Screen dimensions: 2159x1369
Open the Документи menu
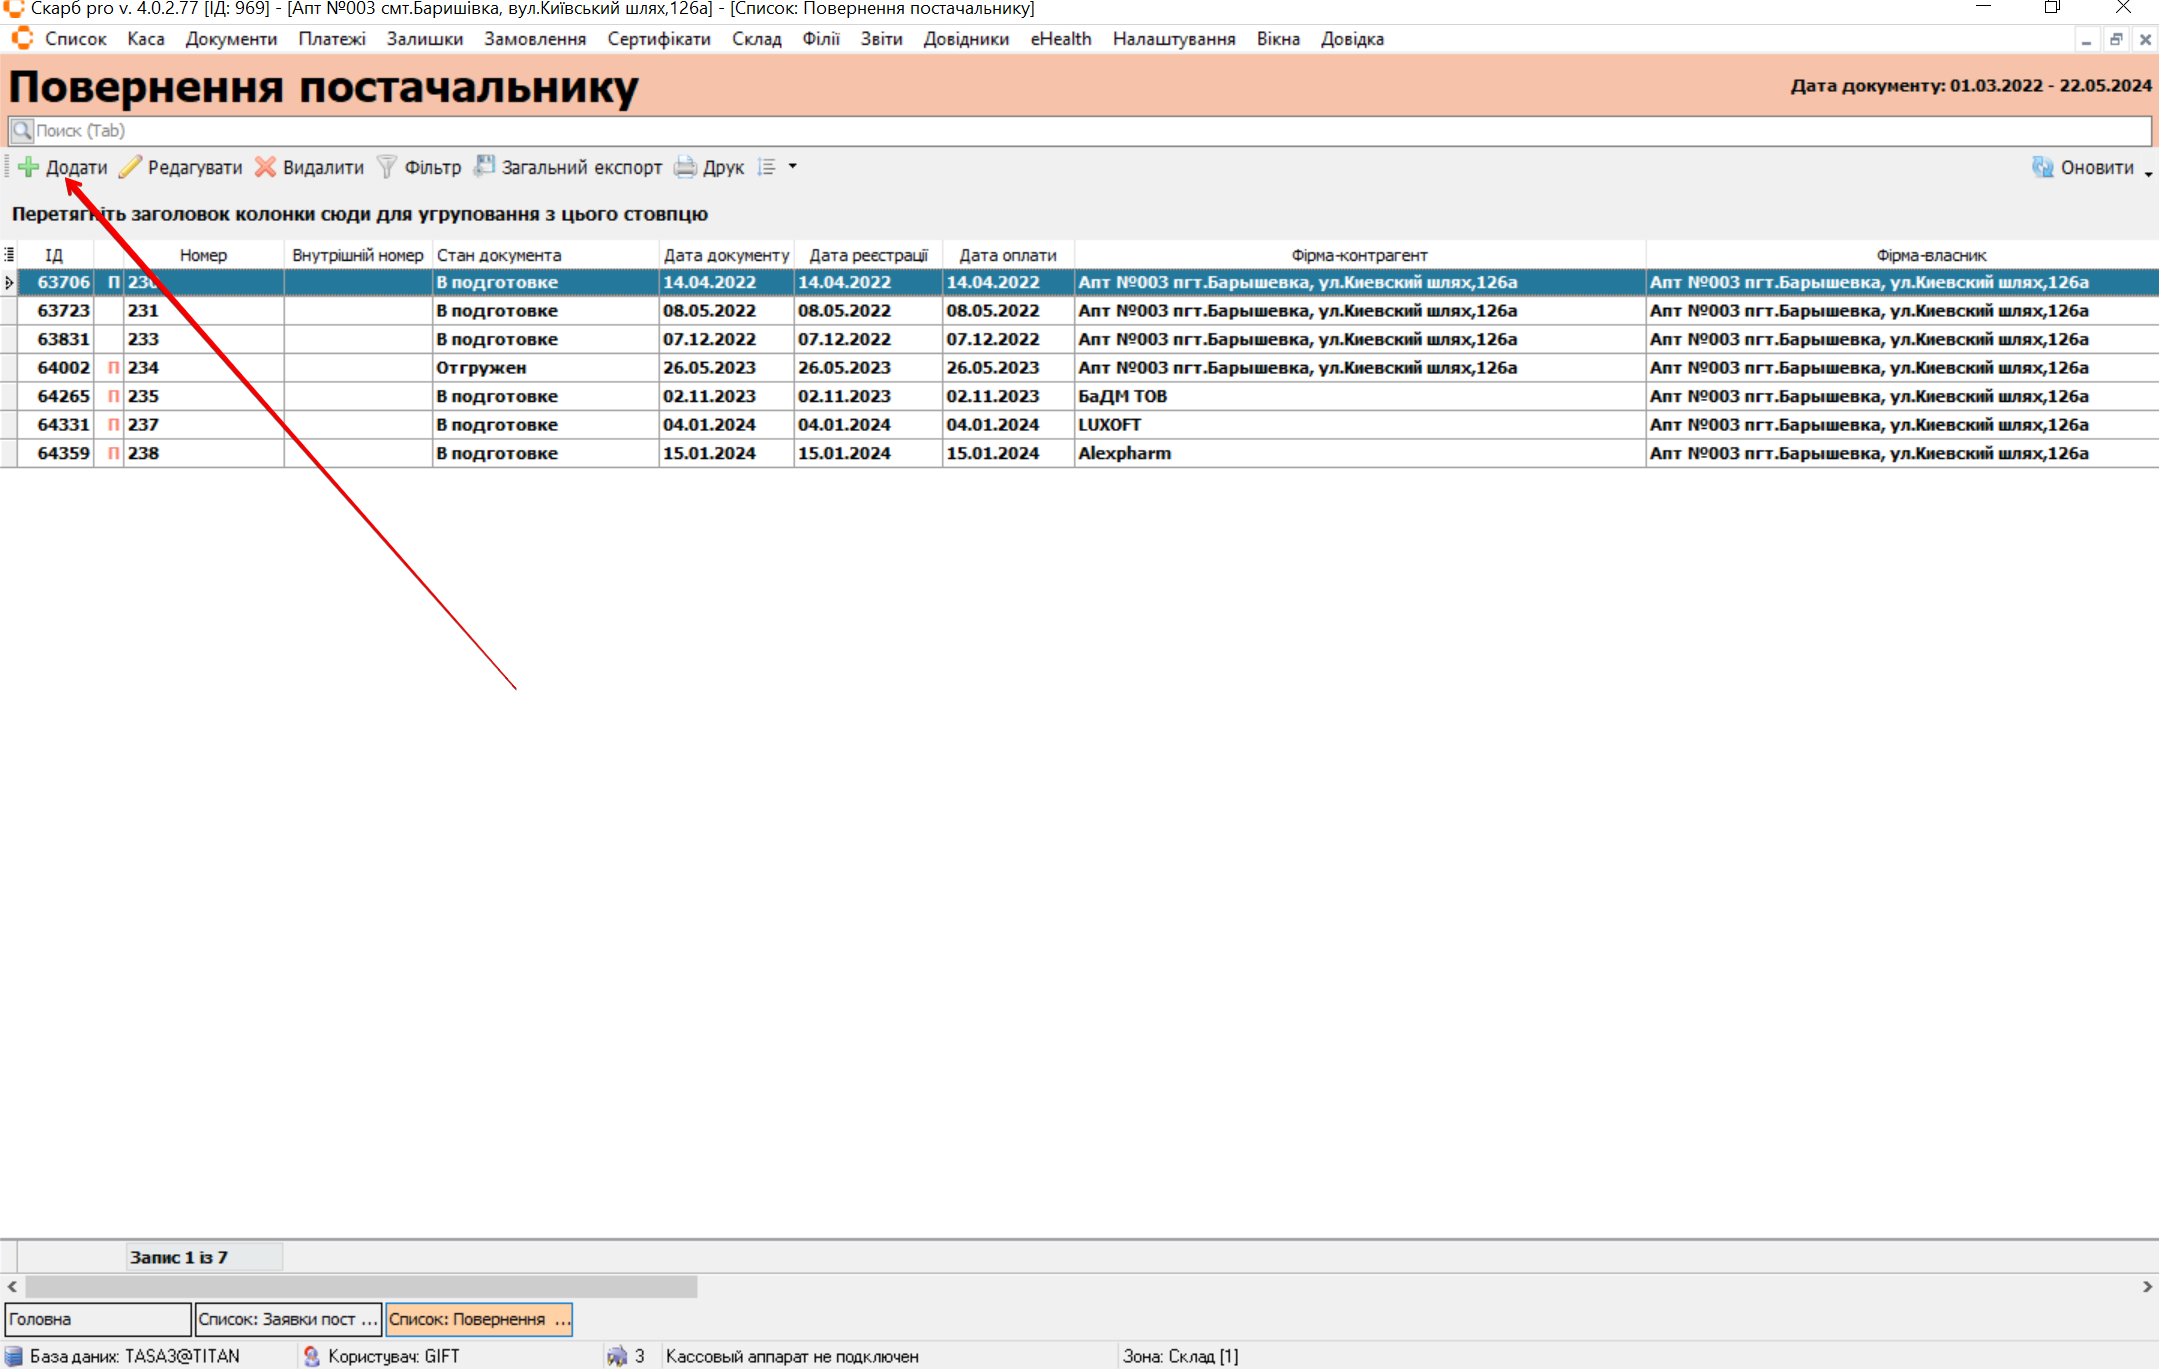click(231, 39)
